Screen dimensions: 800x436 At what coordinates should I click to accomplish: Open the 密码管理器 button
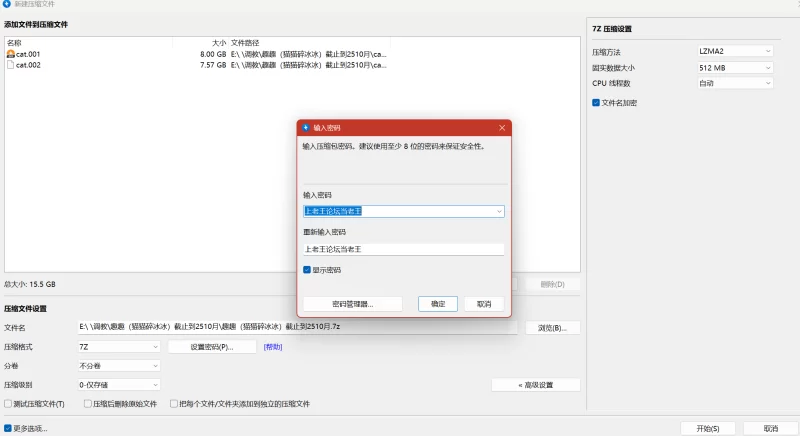pos(353,304)
